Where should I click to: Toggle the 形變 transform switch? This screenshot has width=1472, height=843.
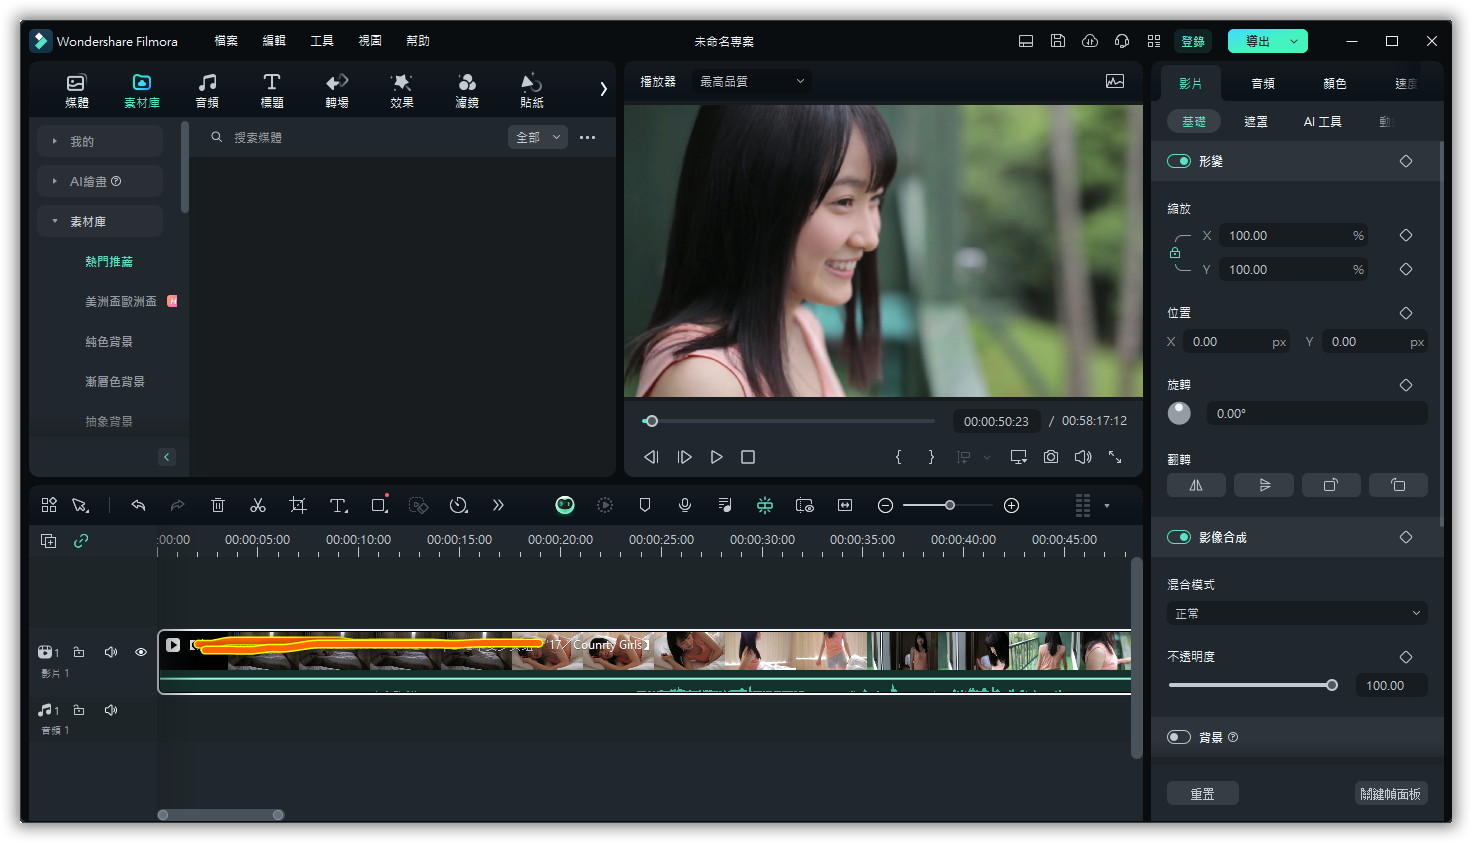coord(1179,161)
